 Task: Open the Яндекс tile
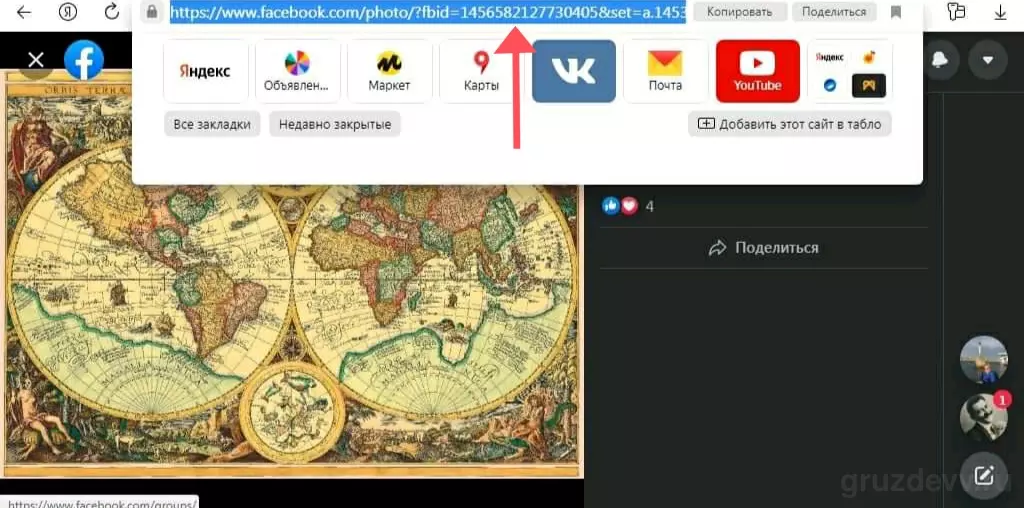pos(205,71)
